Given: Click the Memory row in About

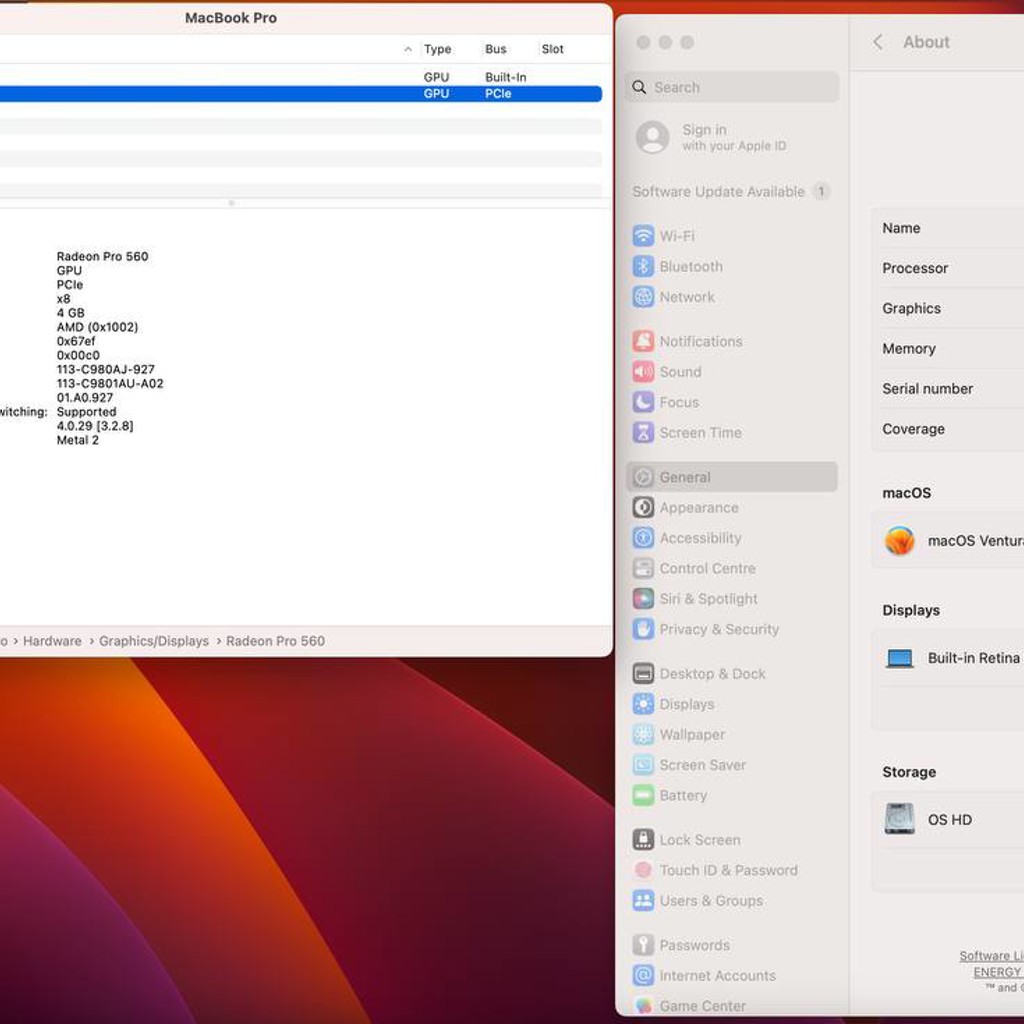Looking at the screenshot, I should pyautogui.click(x=948, y=348).
